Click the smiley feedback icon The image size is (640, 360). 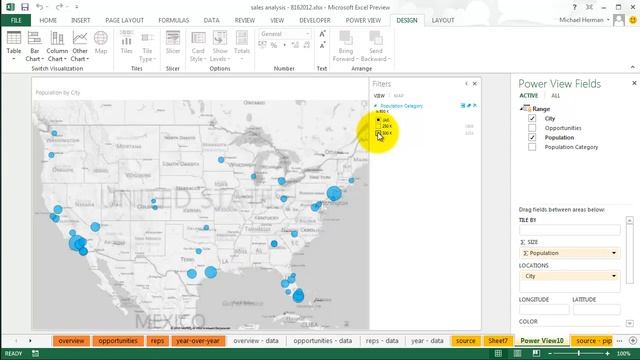pos(633,20)
